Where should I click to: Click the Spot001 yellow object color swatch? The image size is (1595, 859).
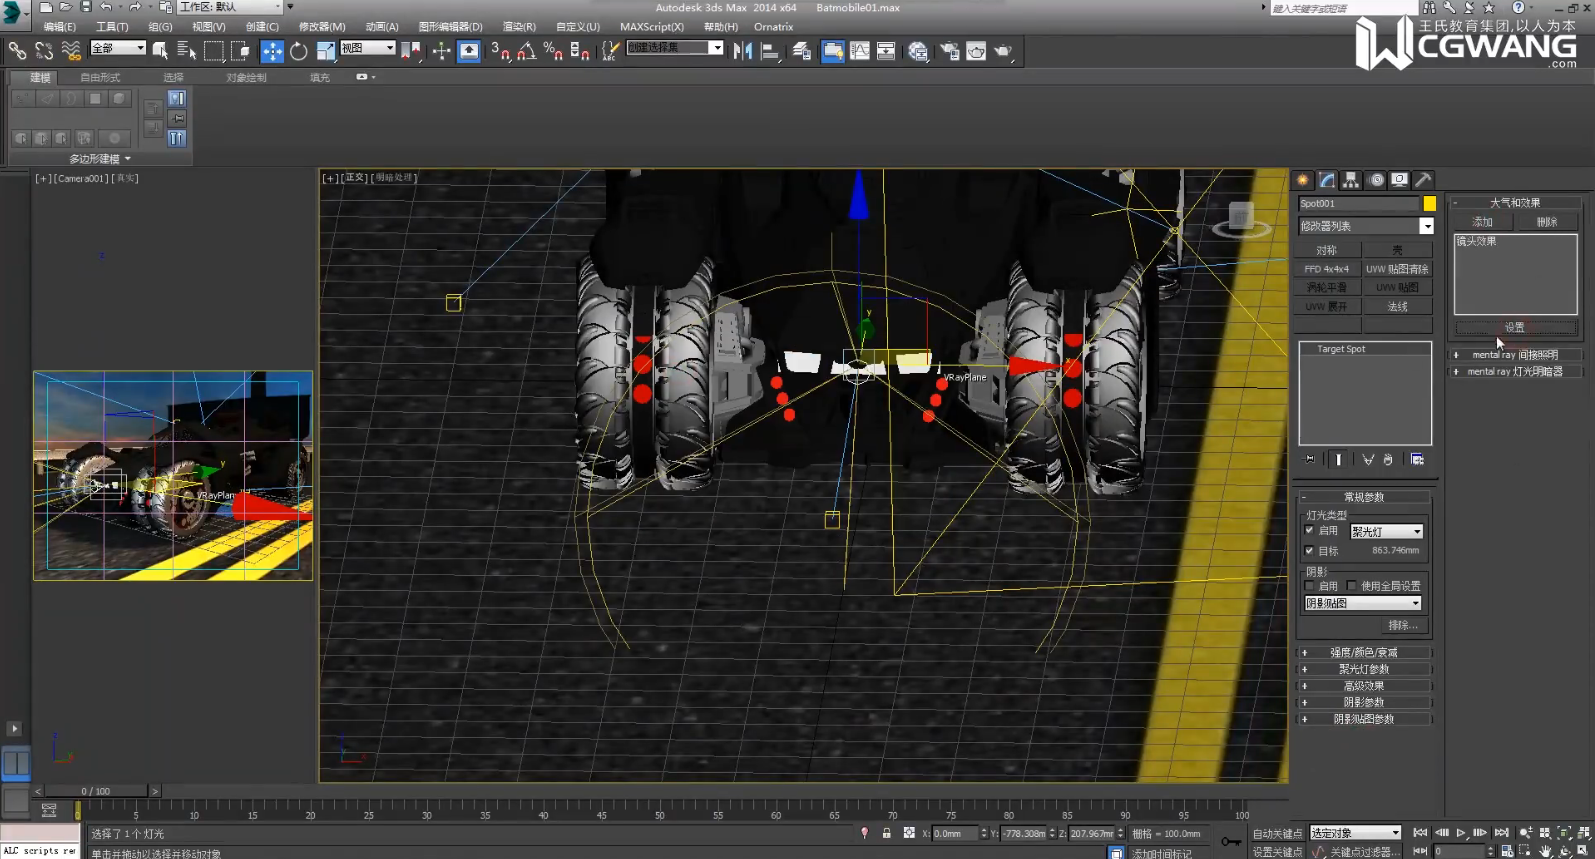[x=1430, y=203]
